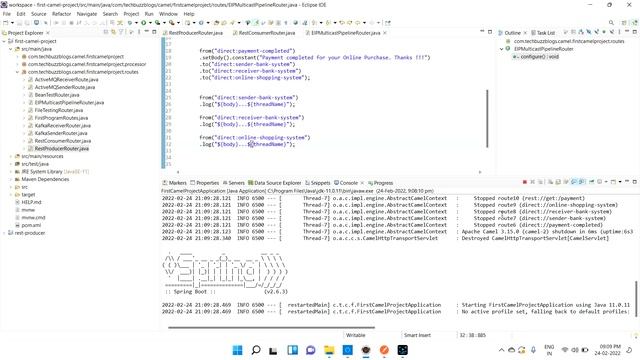Viewport: 640px width, 360px height.
Task: Switch to the RestConsumerRouter.java editor tab
Action: pyautogui.click(x=264, y=33)
